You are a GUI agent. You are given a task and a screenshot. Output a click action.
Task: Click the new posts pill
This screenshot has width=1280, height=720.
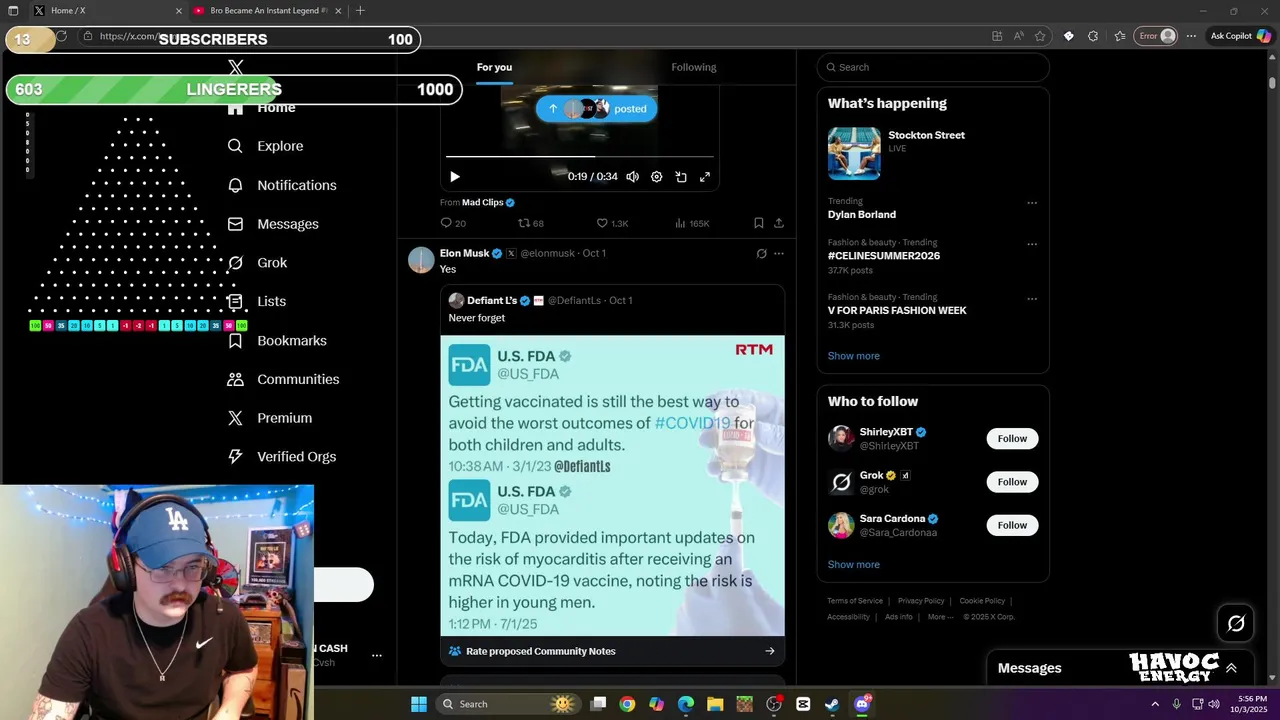[x=596, y=109]
